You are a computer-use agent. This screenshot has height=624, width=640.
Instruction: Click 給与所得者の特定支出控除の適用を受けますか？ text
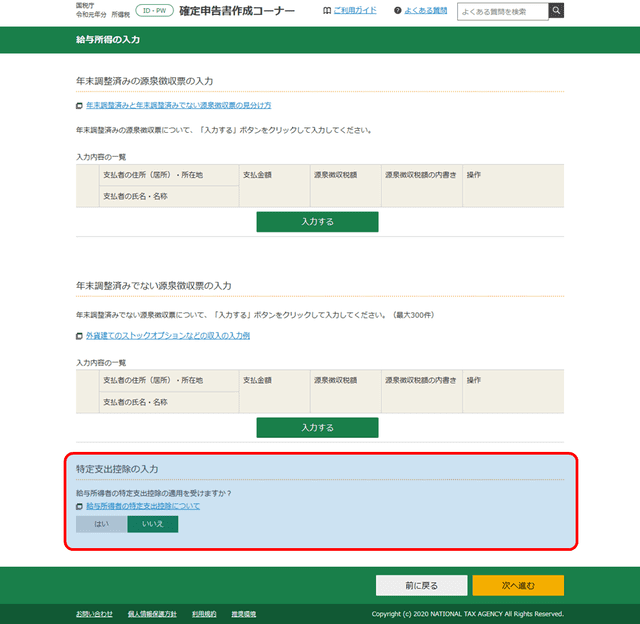point(154,493)
